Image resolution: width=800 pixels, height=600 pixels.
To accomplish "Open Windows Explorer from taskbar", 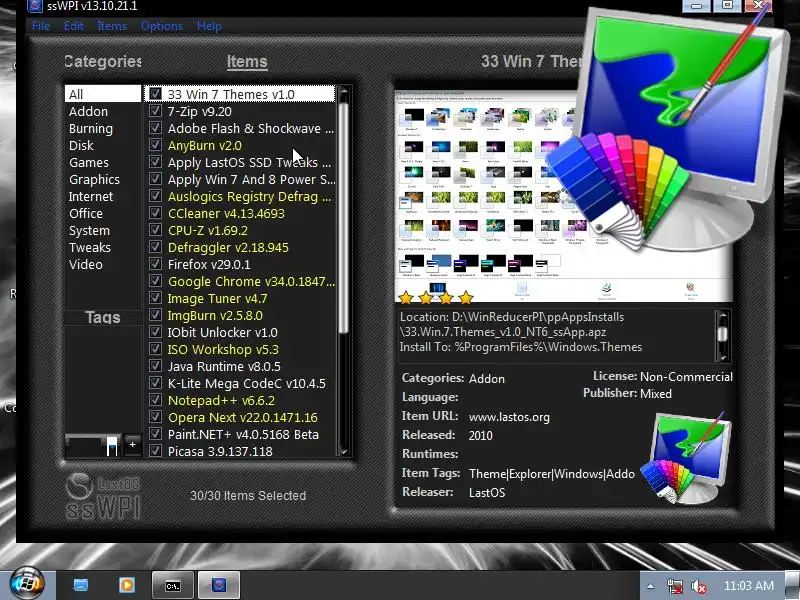I will coord(81,585).
